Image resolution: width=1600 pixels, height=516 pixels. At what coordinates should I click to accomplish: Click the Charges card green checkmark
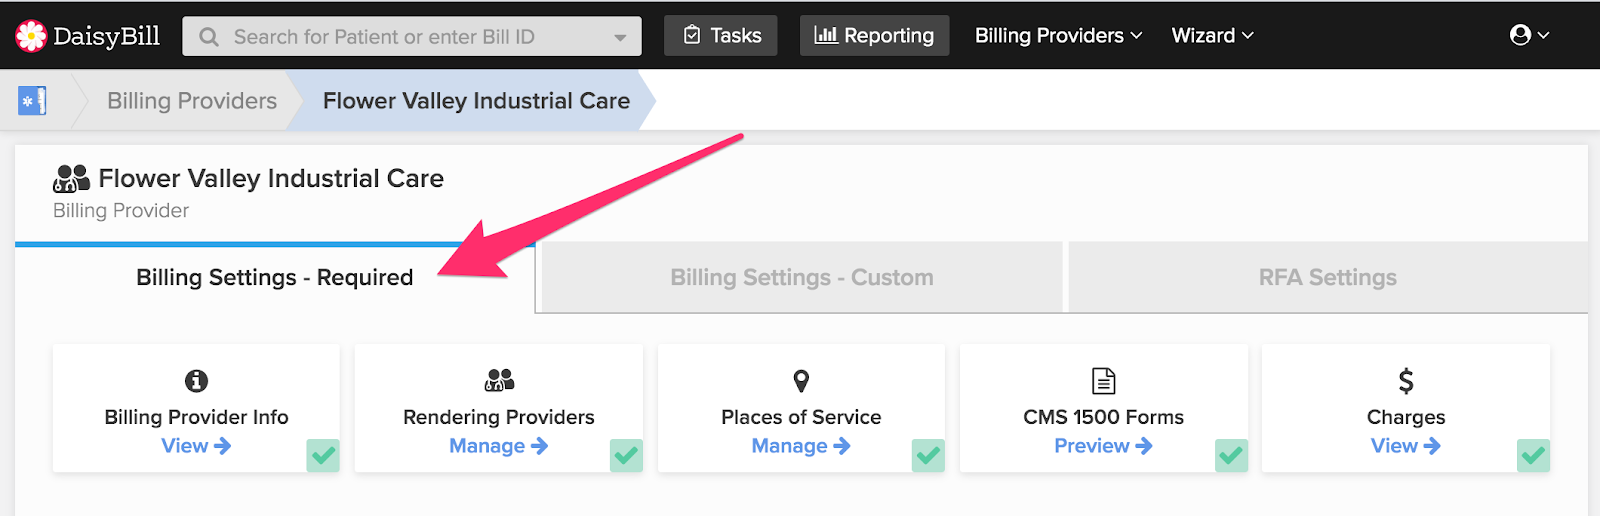click(1533, 456)
